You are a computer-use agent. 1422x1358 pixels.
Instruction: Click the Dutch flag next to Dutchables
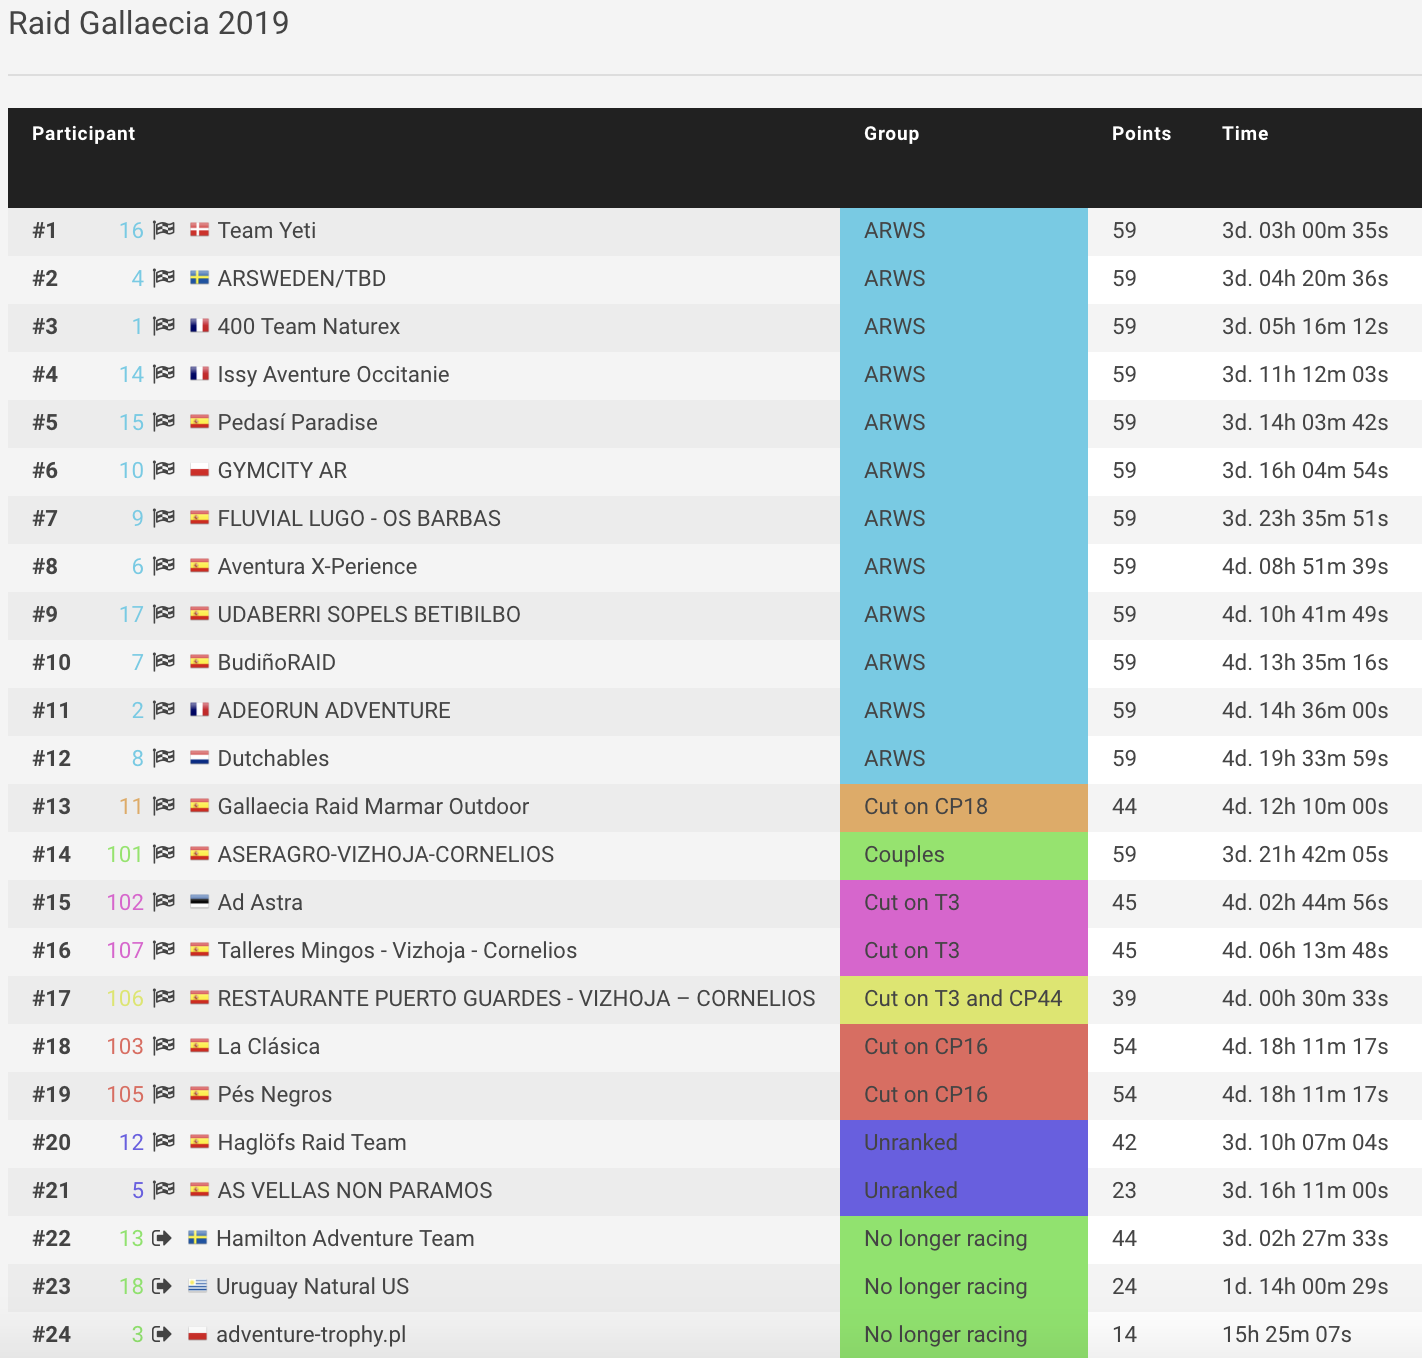click(199, 758)
